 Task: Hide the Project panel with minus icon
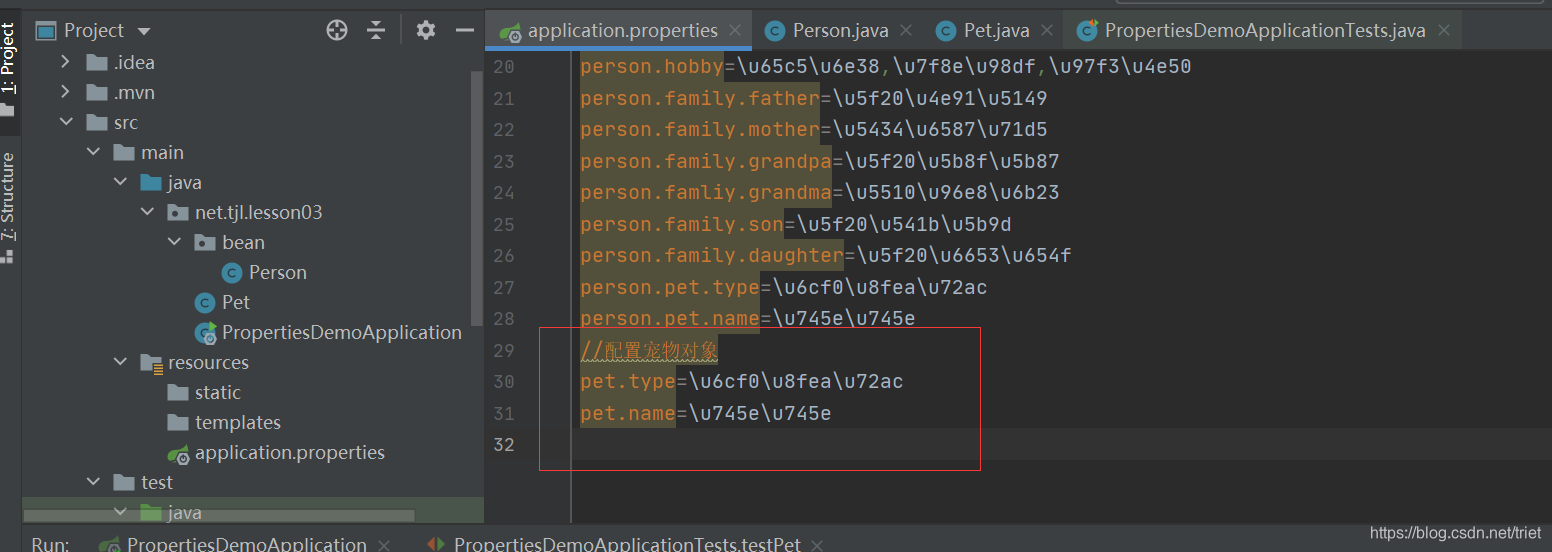point(464,30)
